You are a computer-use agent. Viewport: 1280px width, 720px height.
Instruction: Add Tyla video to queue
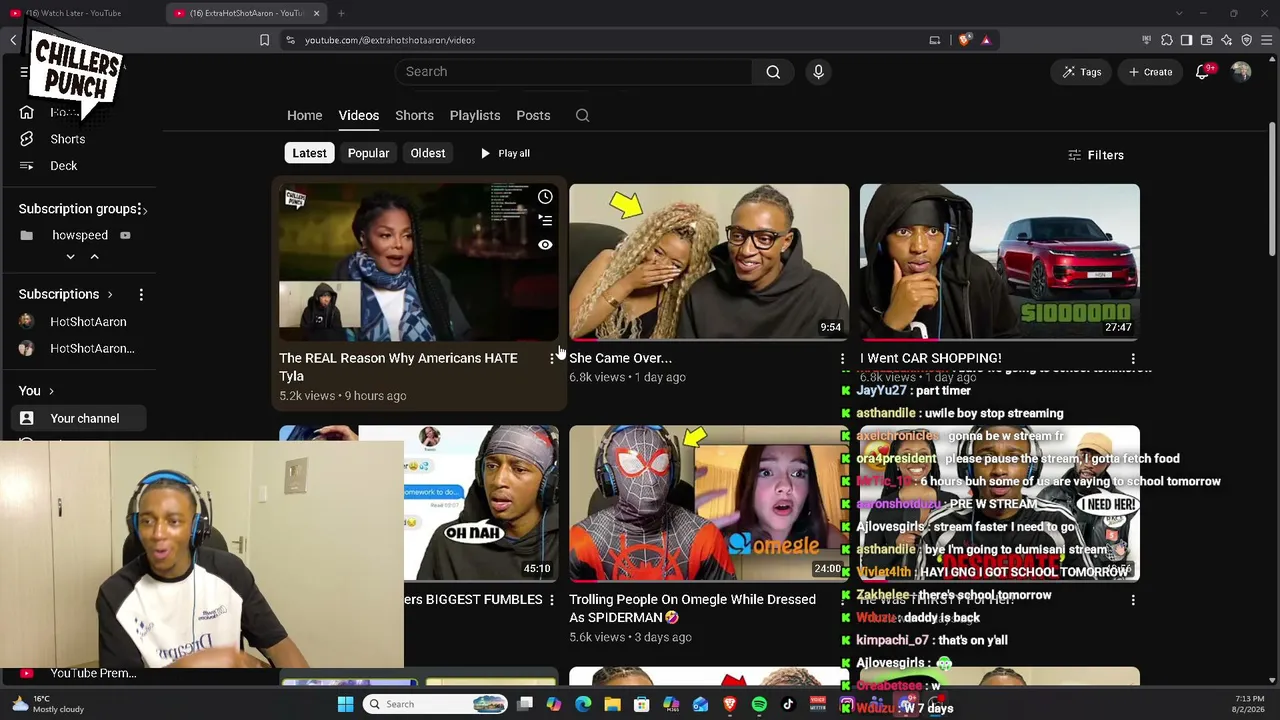click(545, 221)
